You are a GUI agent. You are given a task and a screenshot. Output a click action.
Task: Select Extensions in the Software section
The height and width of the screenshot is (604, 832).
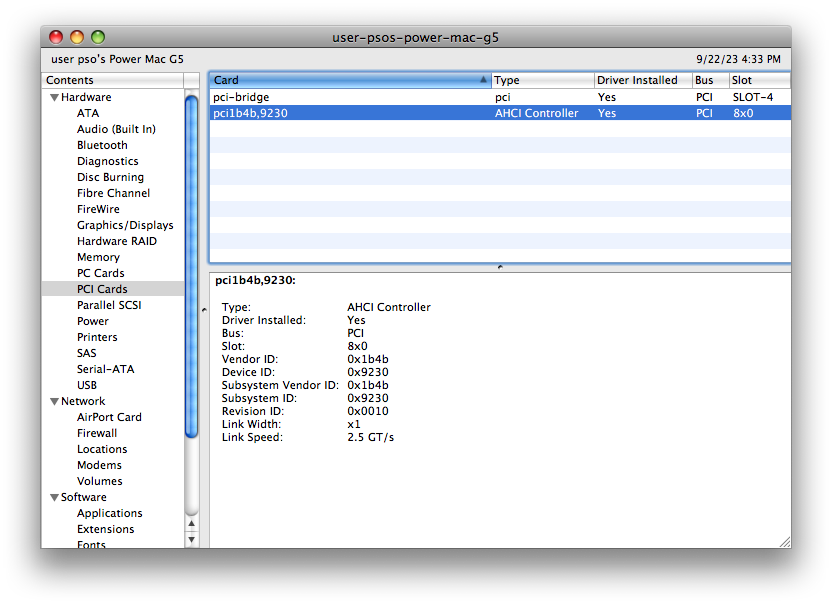tap(105, 529)
